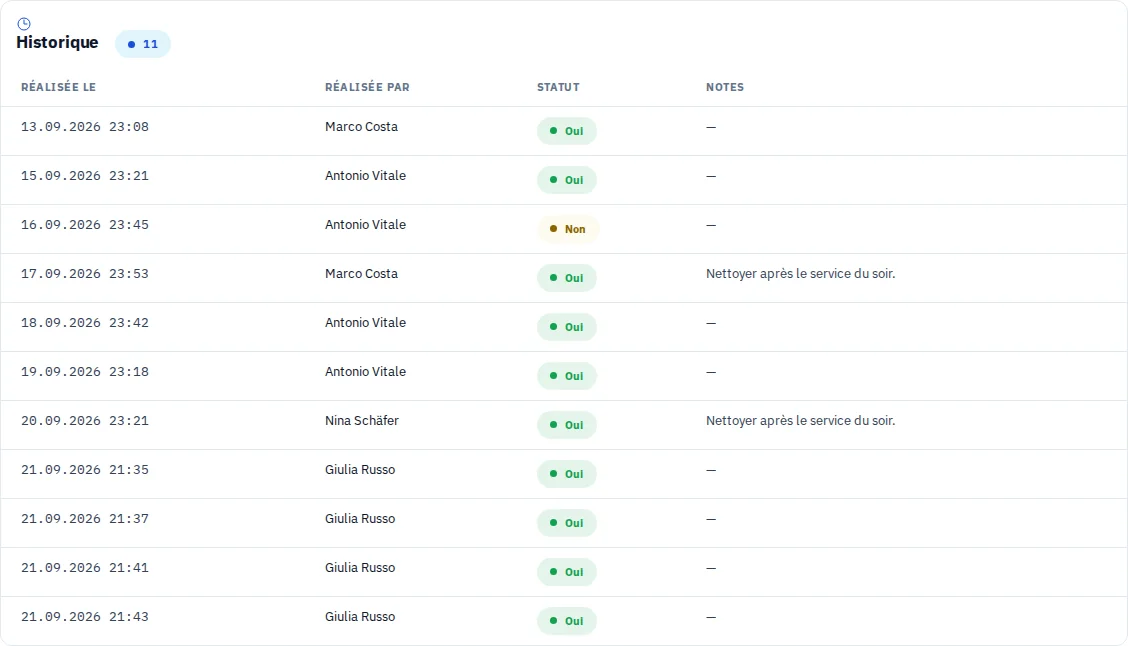Click the RÉALISÉE LE column header

click(58, 87)
